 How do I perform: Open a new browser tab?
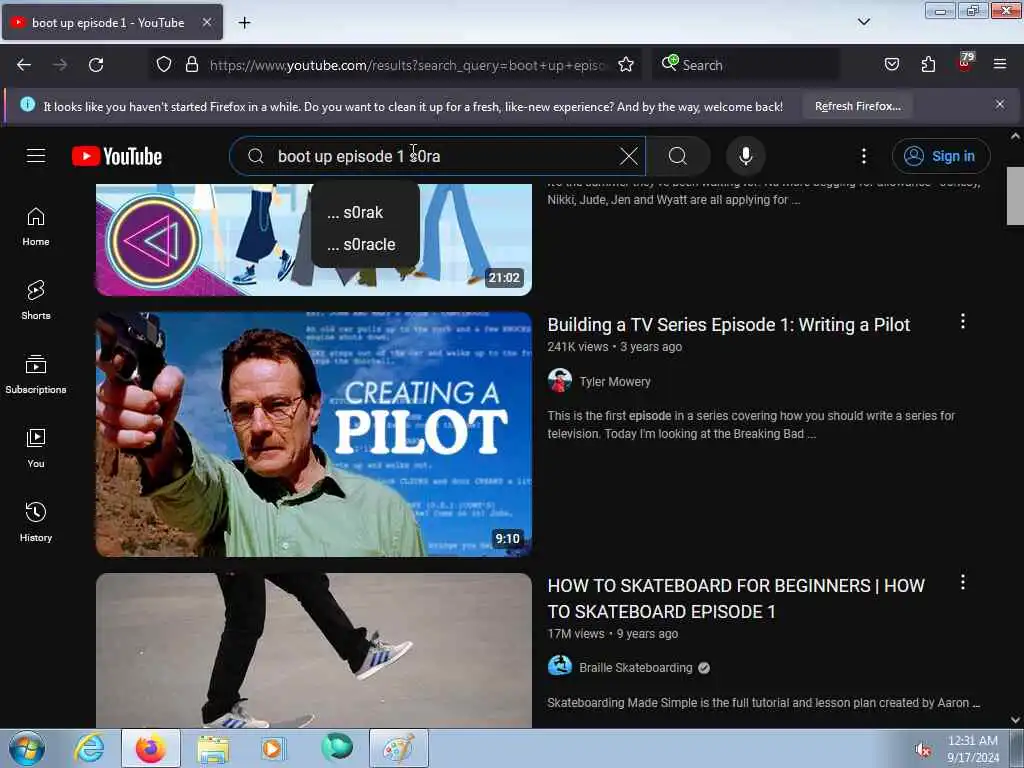(244, 23)
